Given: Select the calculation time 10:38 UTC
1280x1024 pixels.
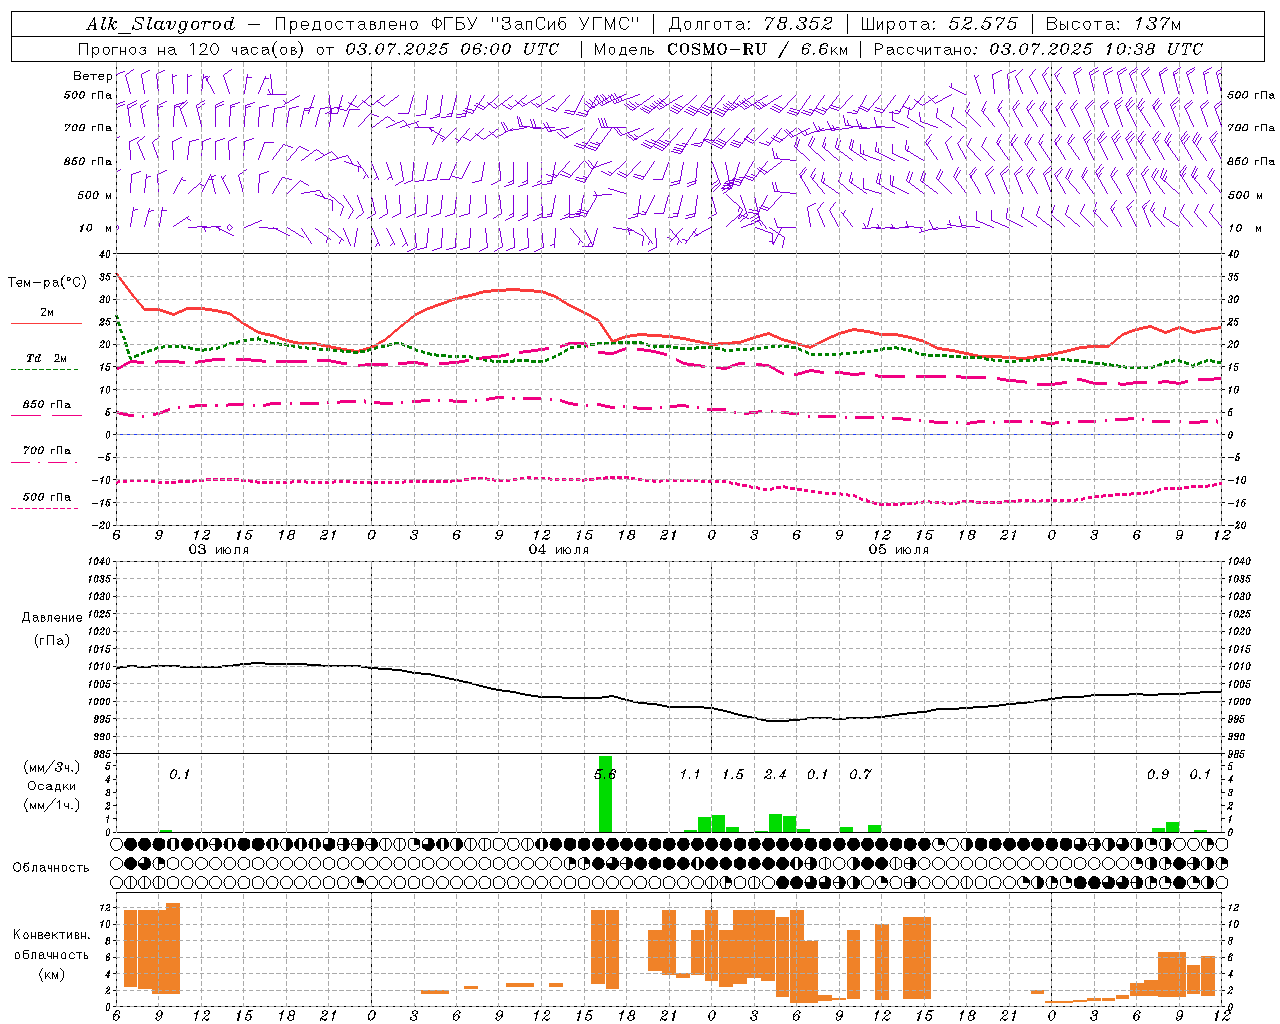Looking at the screenshot, I should tap(1153, 49).
